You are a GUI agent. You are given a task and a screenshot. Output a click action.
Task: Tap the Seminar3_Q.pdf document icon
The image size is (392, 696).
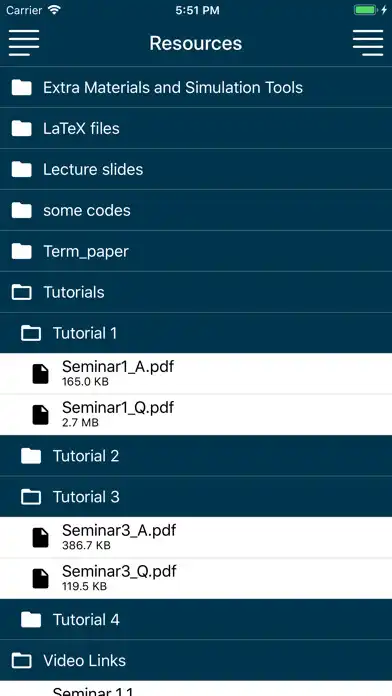pos(40,578)
